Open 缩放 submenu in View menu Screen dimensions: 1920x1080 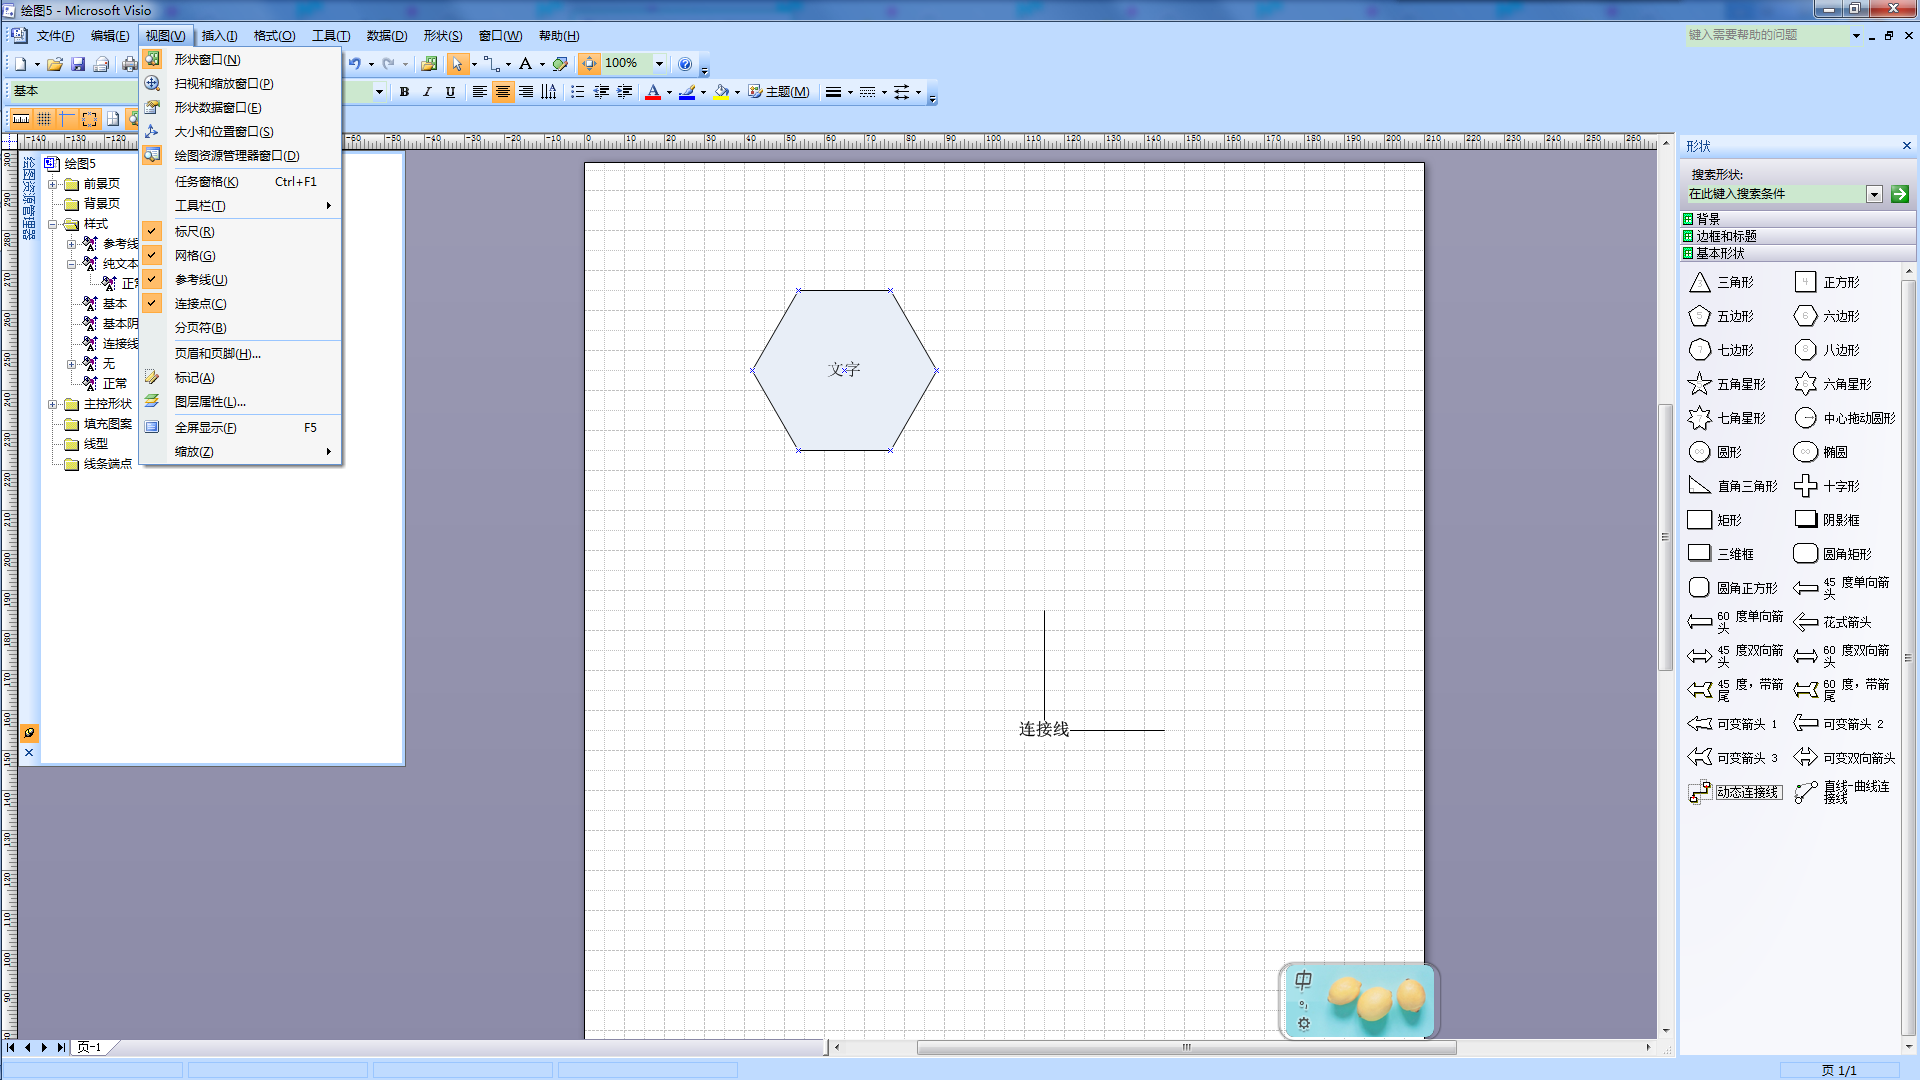pos(241,452)
